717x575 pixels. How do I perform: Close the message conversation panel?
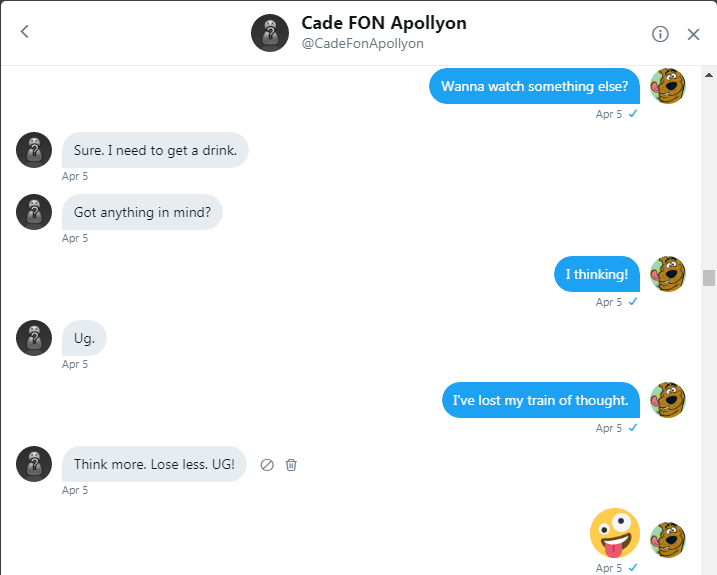coord(693,34)
